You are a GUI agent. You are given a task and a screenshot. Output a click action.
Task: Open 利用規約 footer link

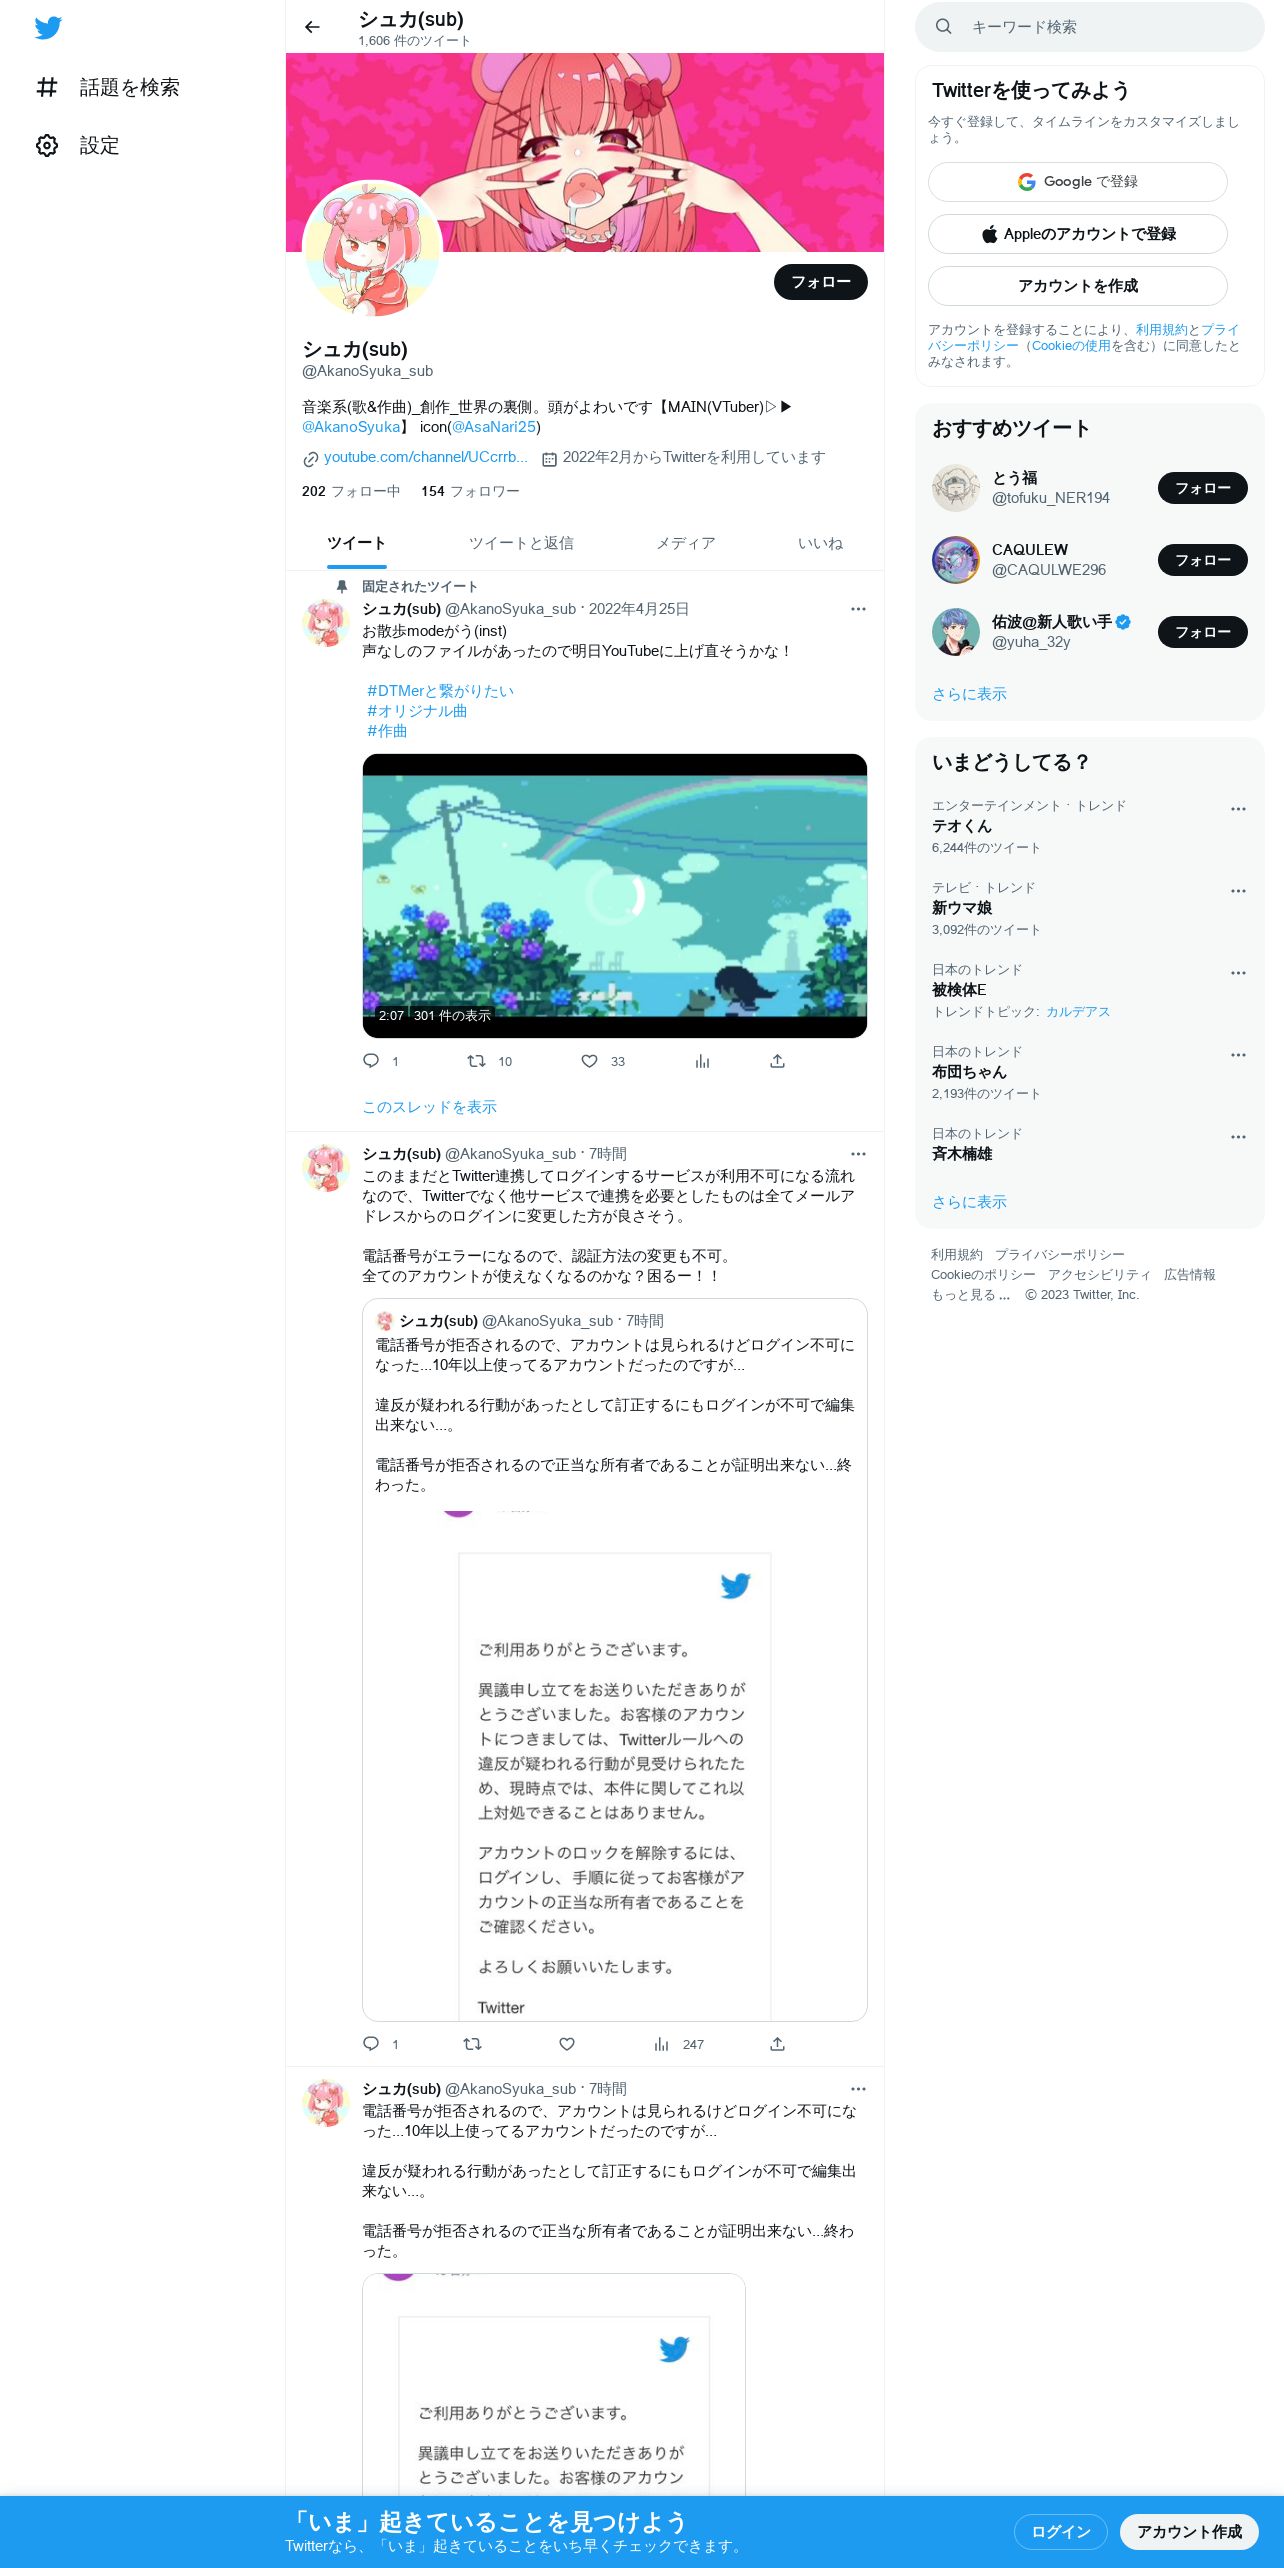[x=957, y=1255]
